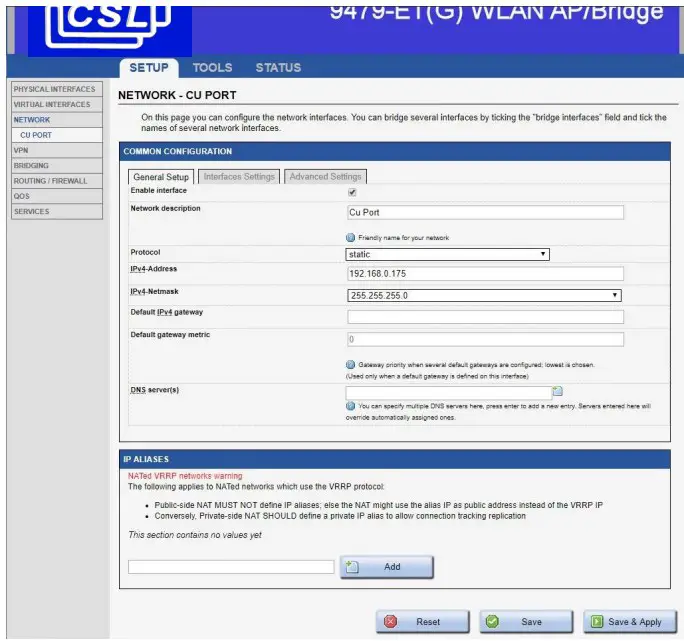The width and height of the screenshot is (684, 641).
Task: Click the 'IPv4-Address' label
Action: 154,269
